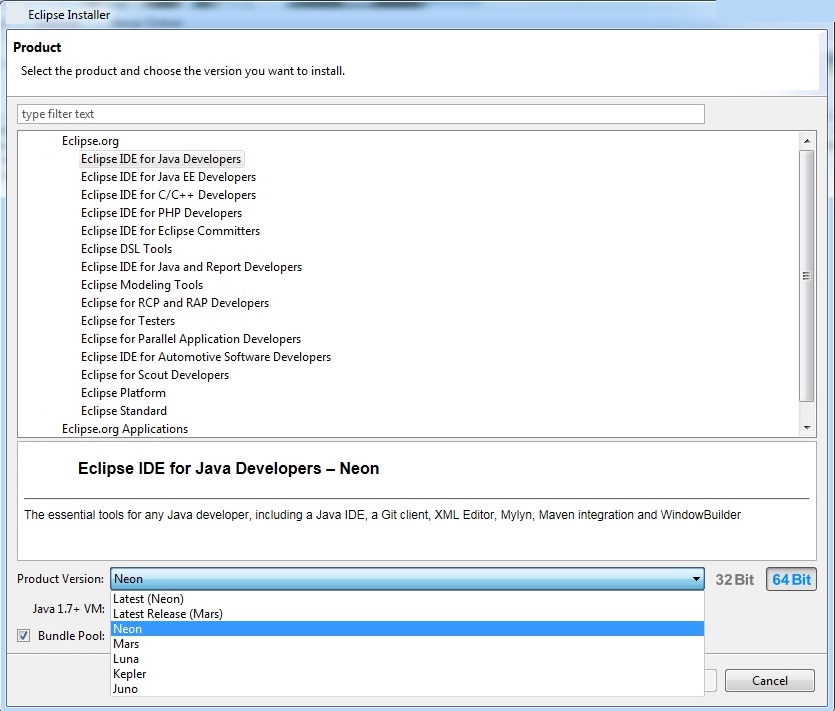835x711 pixels.
Task: Select Eclipse for RCP and RAP Developers
Action: pyautogui.click(x=175, y=303)
